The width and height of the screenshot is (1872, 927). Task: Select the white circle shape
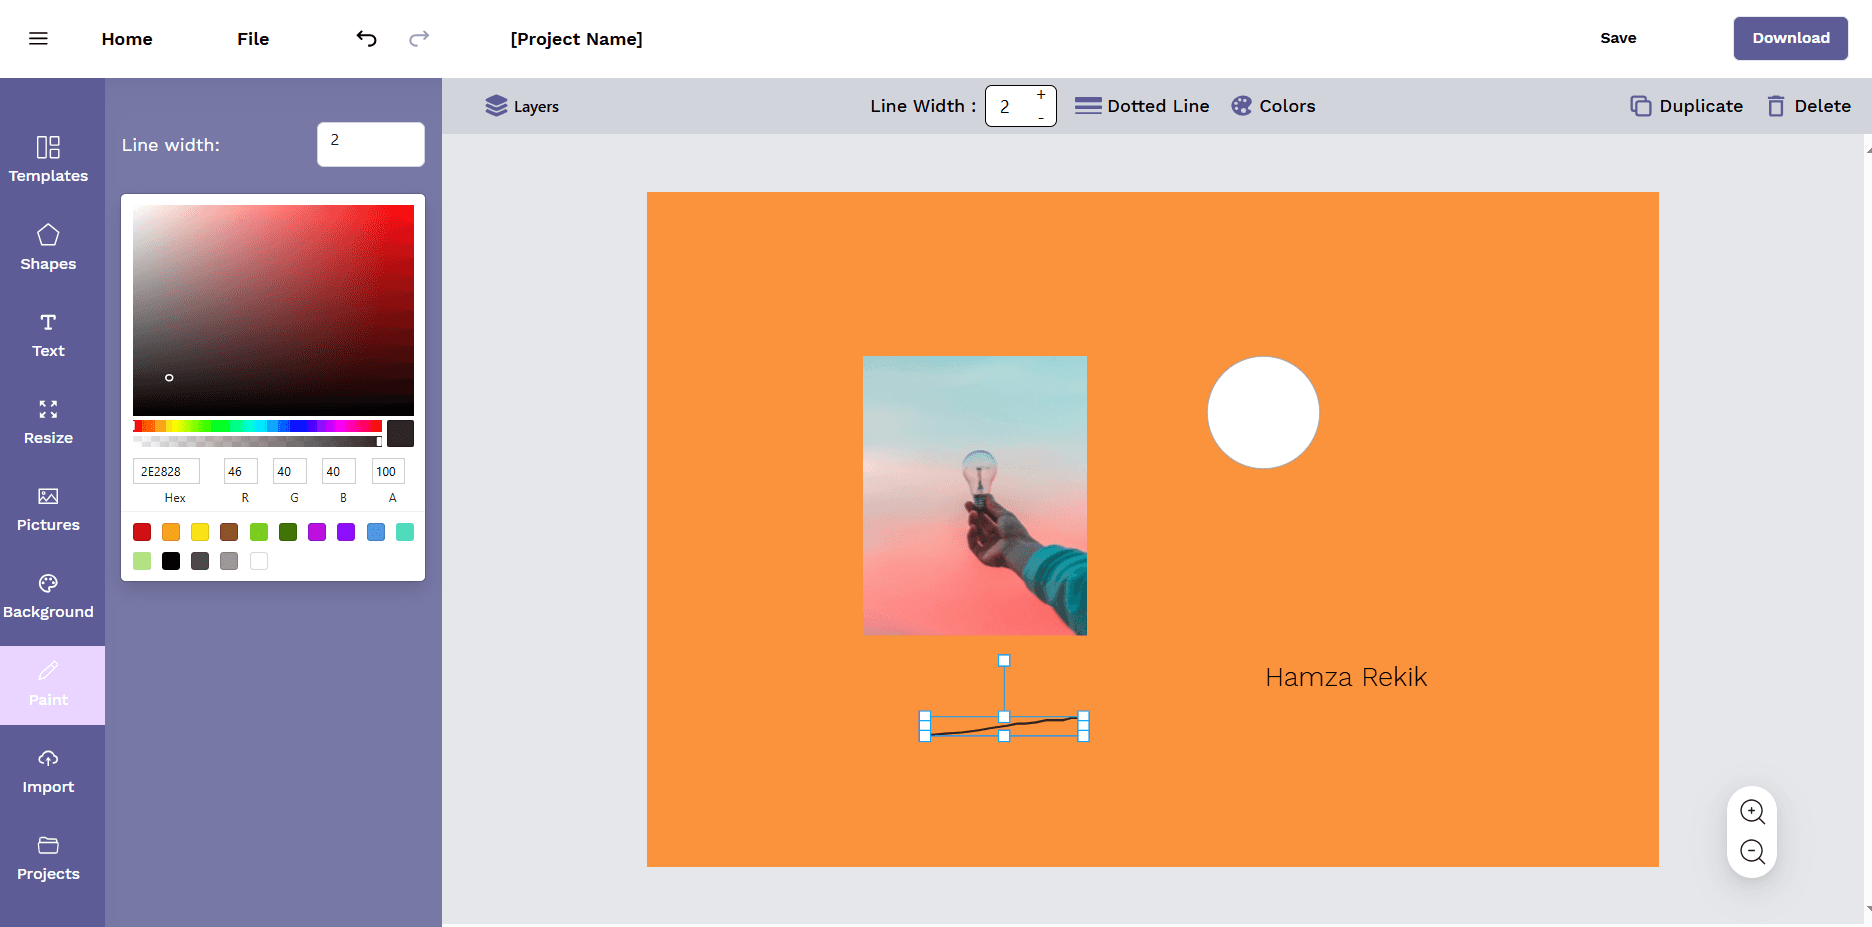(1263, 412)
